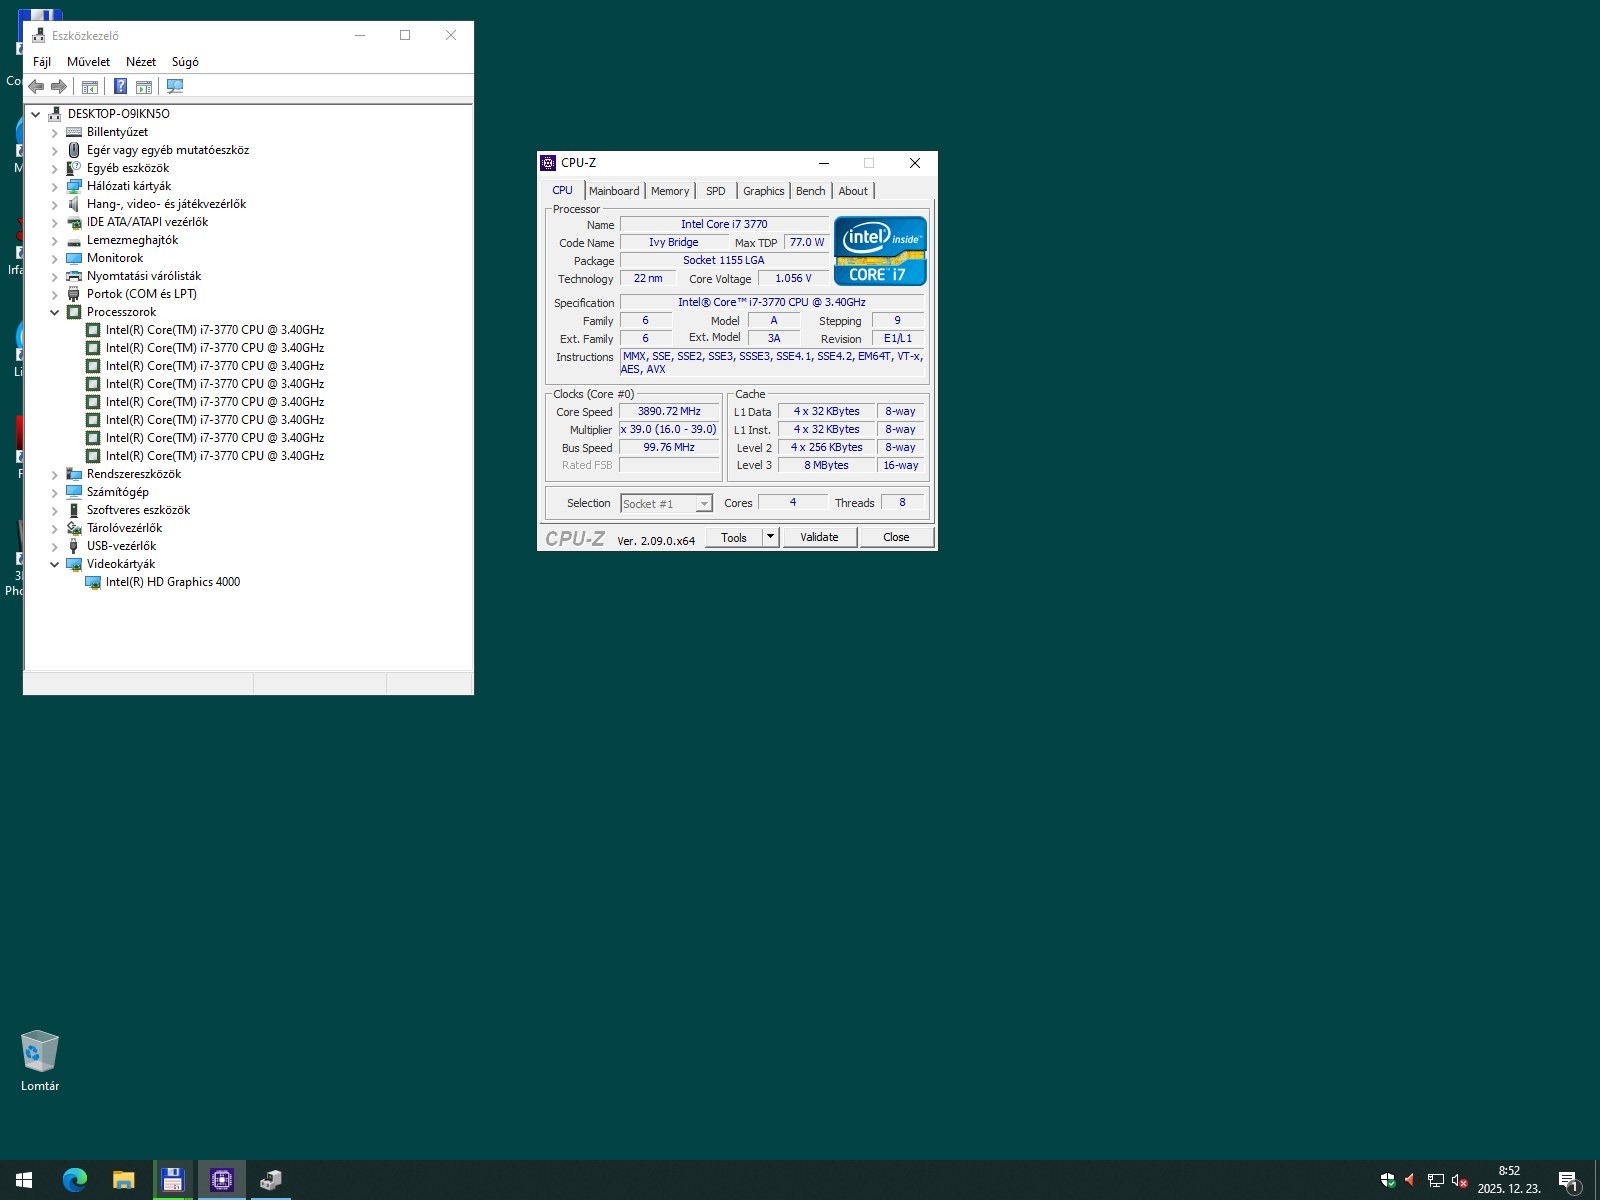The width and height of the screenshot is (1600, 1200).
Task: Click the forward arrow in Device Manager toolbar
Action: point(59,87)
